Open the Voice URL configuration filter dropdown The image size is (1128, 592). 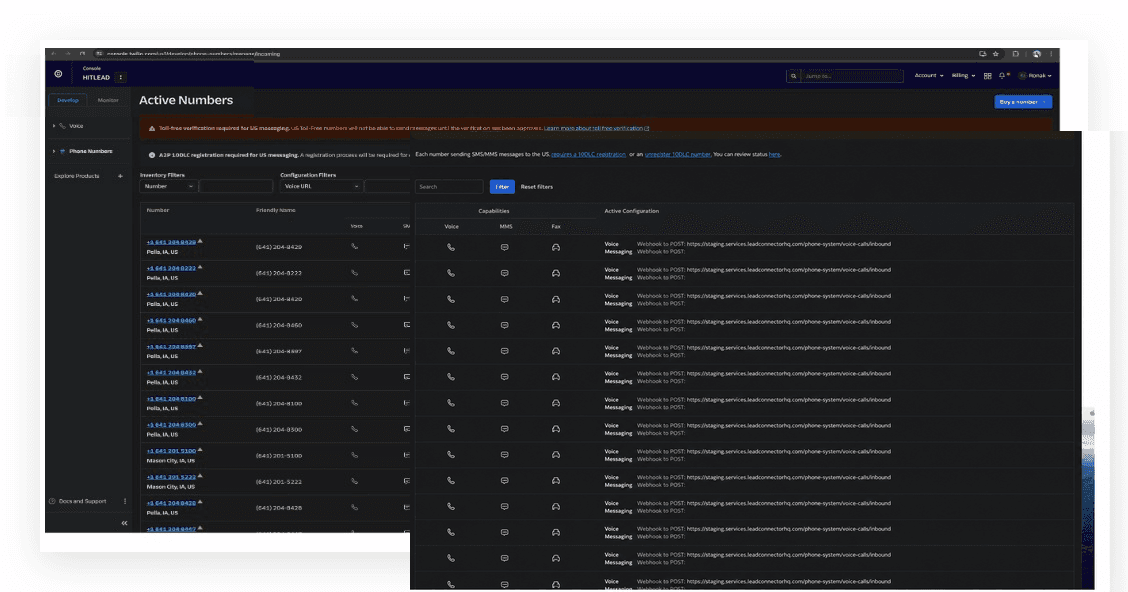[x=321, y=186]
